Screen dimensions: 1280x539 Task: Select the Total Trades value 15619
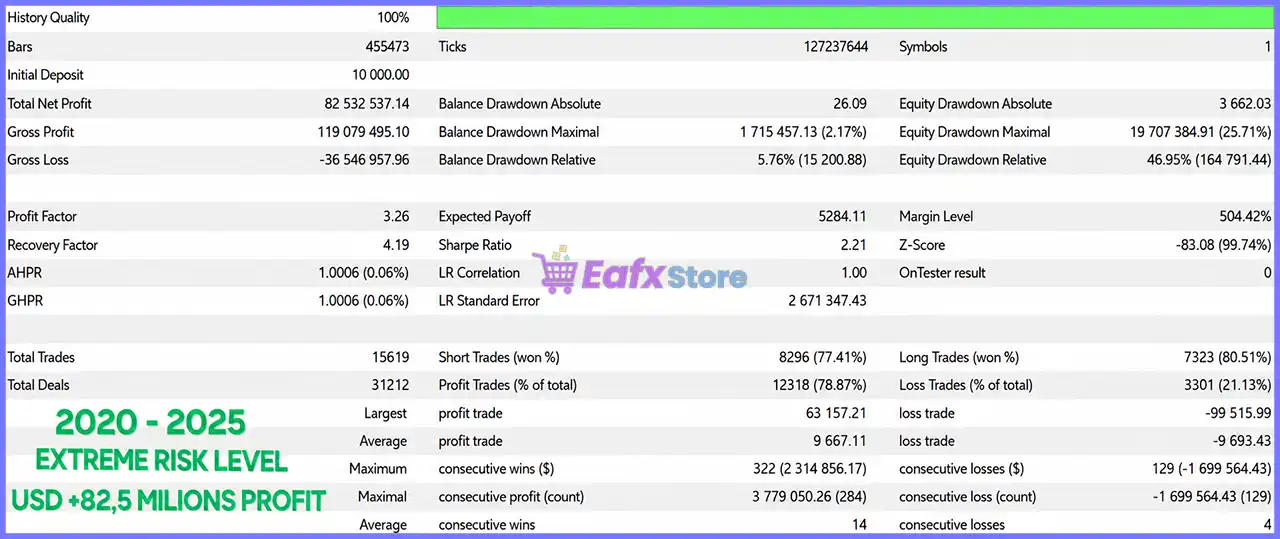[x=391, y=358]
